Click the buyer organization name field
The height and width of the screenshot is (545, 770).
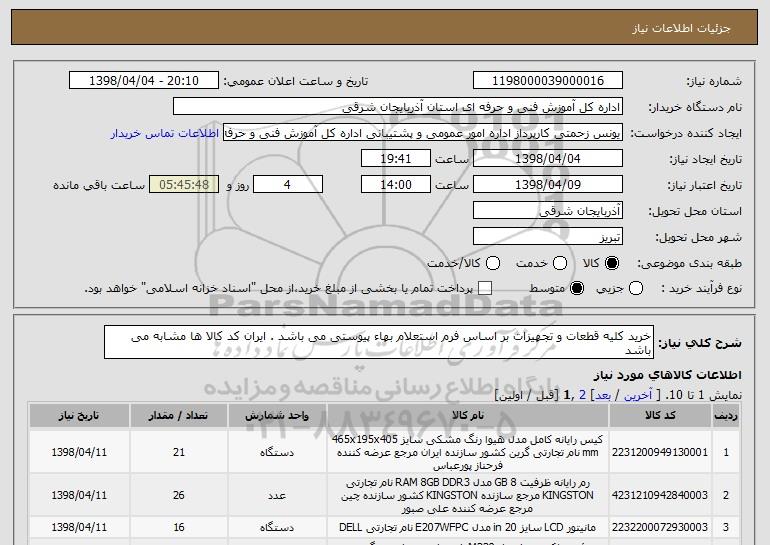click(x=398, y=107)
